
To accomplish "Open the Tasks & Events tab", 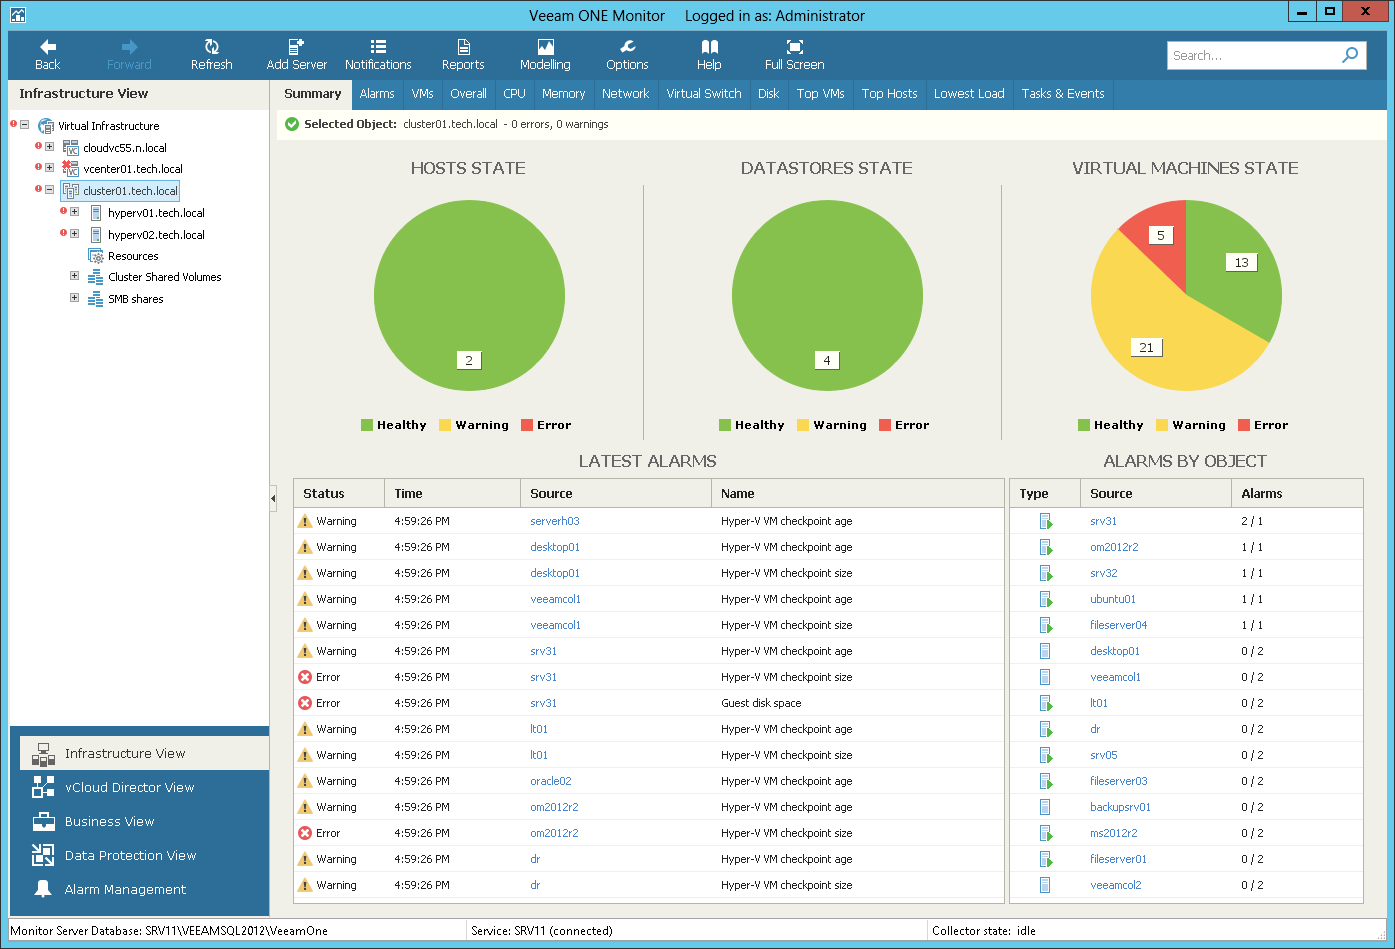I will click(1063, 94).
